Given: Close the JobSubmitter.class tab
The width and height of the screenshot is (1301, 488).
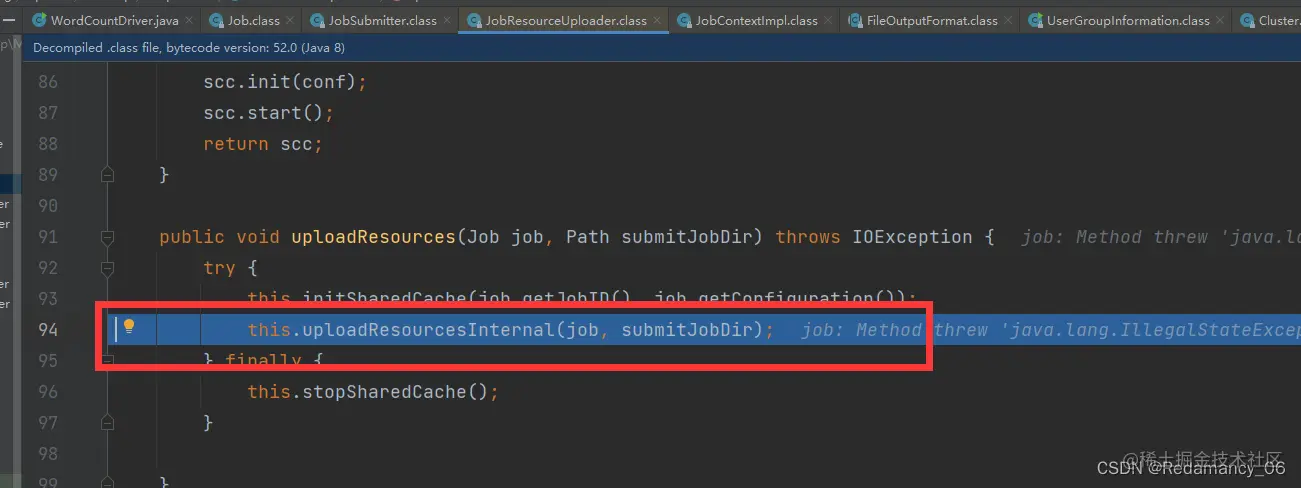Looking at the screenshot, I should coord(447,20).
